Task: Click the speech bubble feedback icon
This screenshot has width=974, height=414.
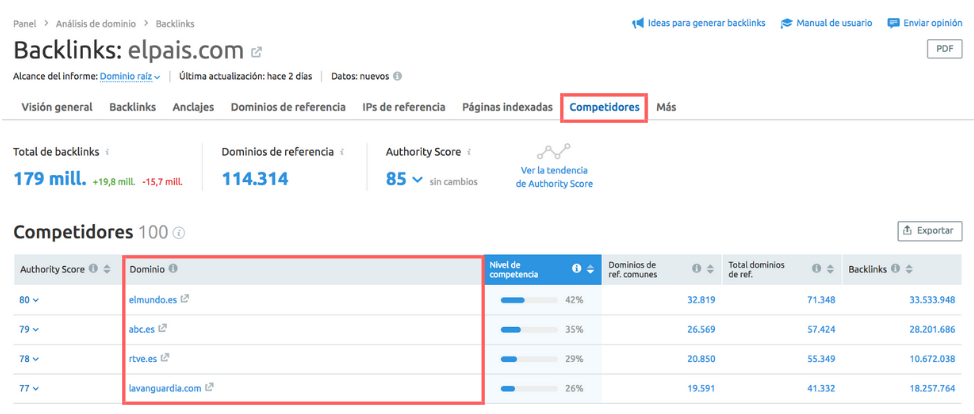Action: pyautogui.click(x=894, y=24)
